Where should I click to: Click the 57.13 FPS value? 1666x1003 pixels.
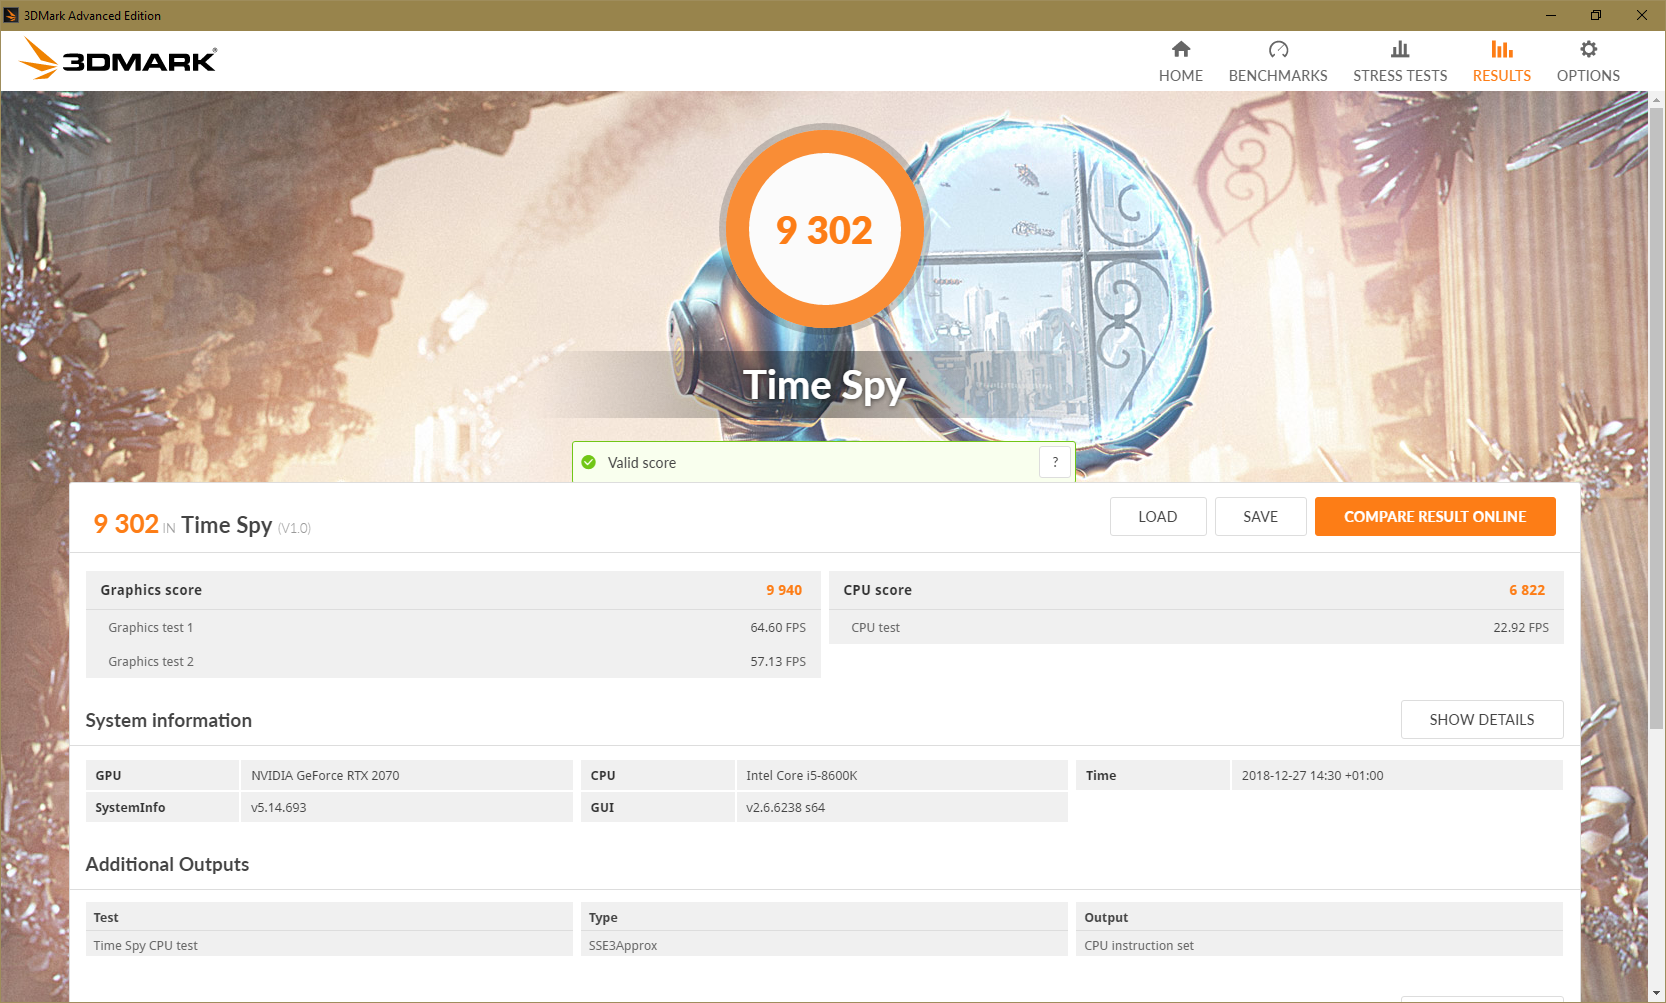(778, 662)
